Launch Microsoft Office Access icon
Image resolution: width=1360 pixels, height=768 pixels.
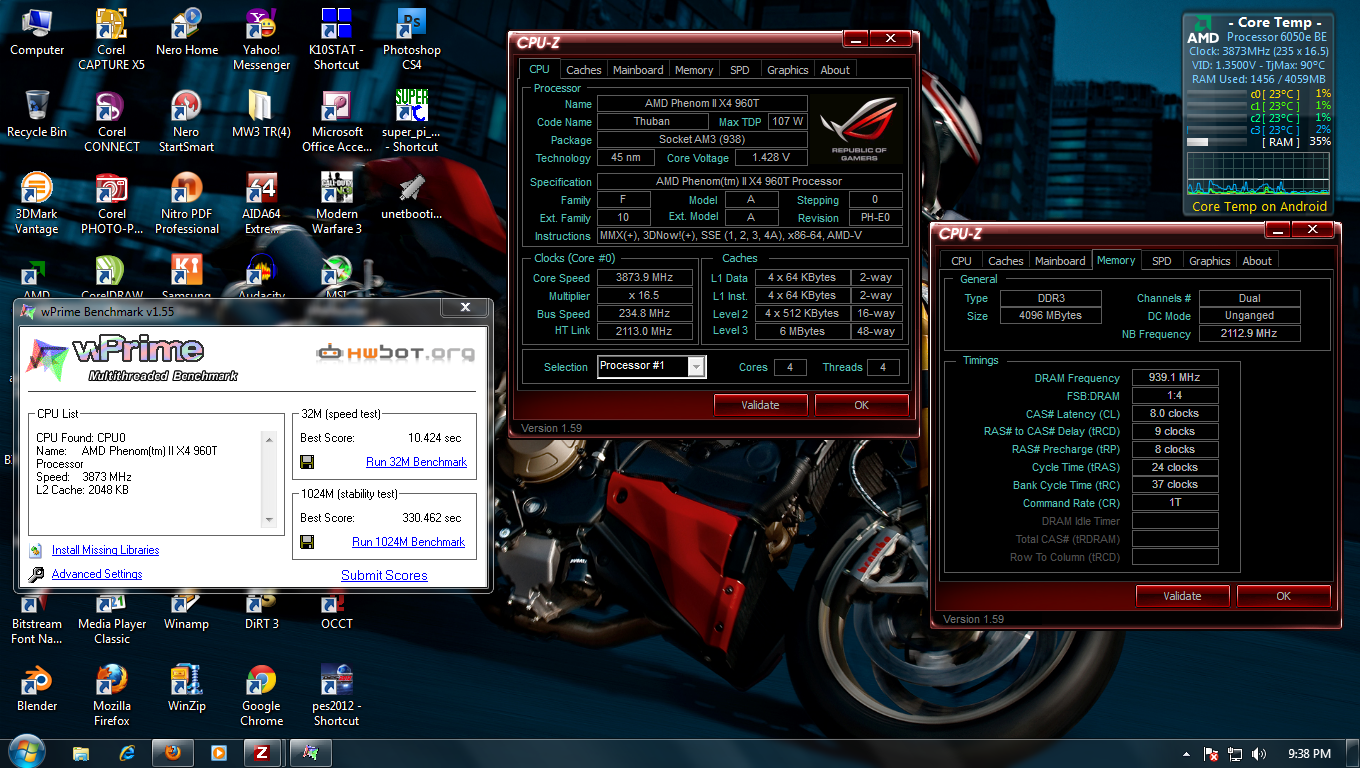point(337,121)
